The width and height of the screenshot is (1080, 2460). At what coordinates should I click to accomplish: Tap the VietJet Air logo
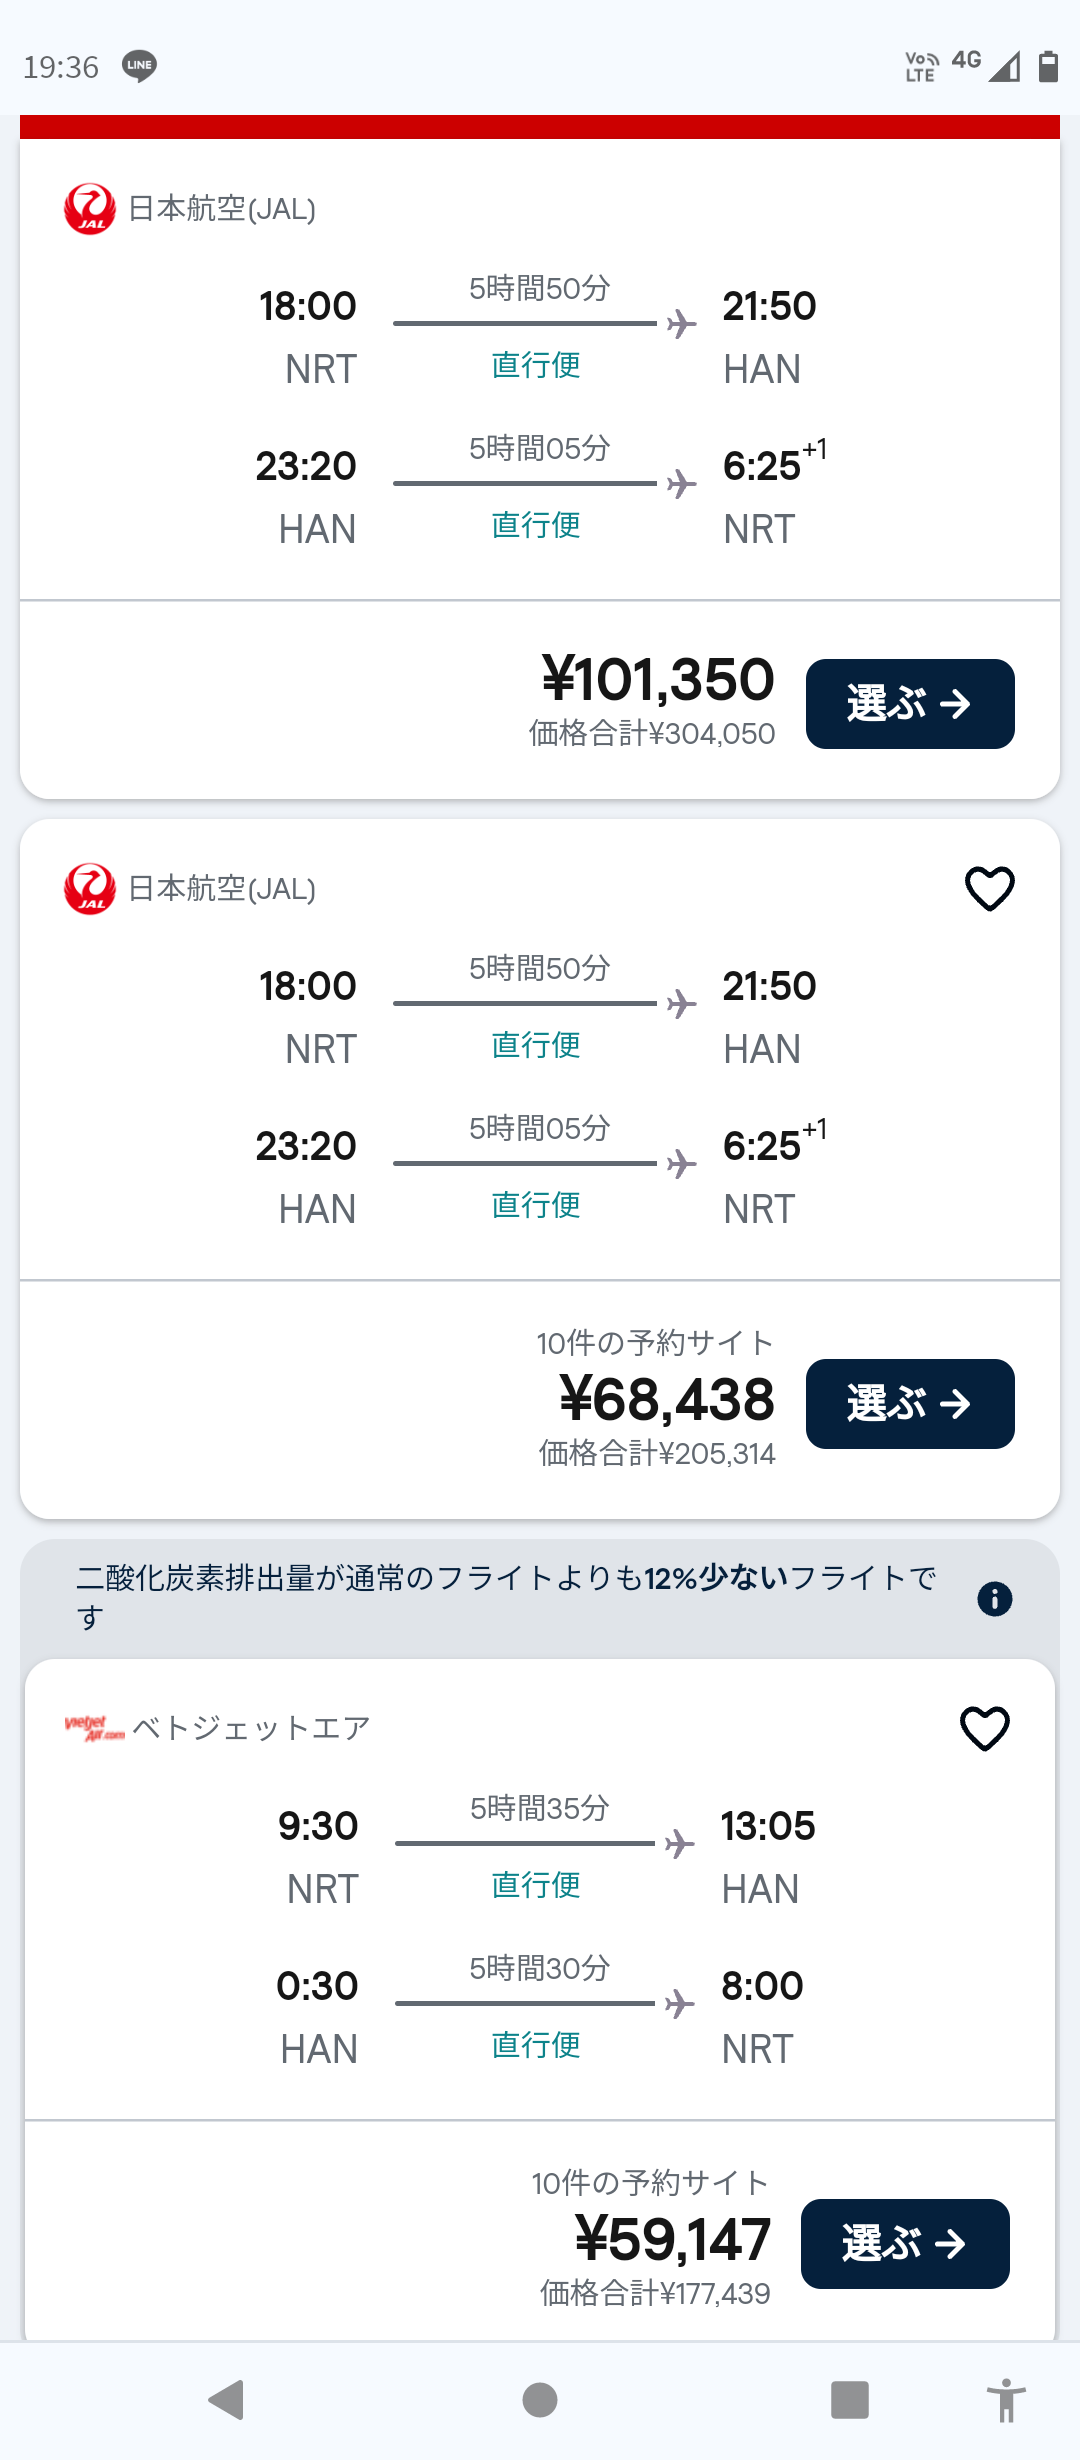click(x=94, y=1728)
